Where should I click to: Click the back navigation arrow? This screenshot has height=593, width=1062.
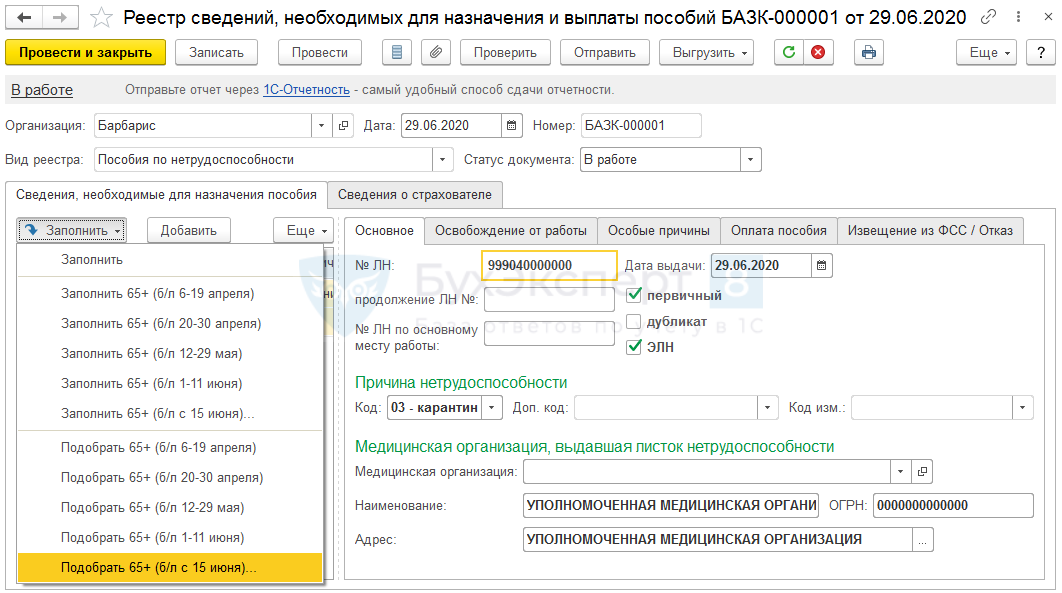(24, 18)
